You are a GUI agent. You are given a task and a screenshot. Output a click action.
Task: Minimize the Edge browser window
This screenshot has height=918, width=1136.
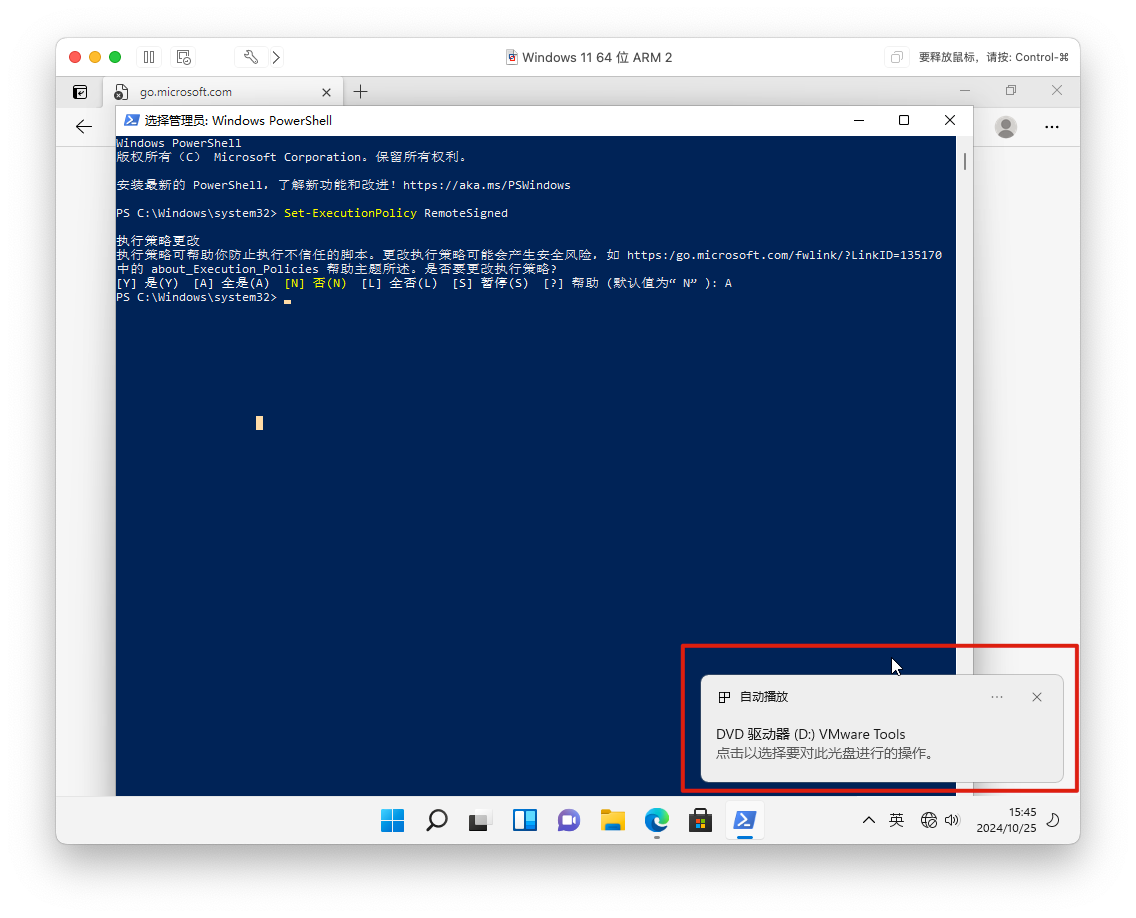965,91
